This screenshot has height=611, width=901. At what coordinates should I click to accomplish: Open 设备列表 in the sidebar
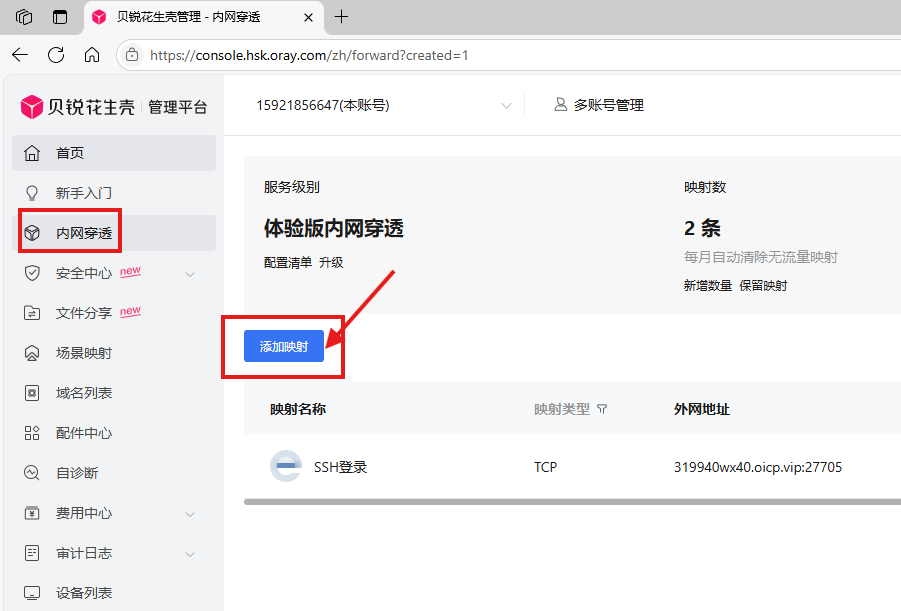pos(114,593)
